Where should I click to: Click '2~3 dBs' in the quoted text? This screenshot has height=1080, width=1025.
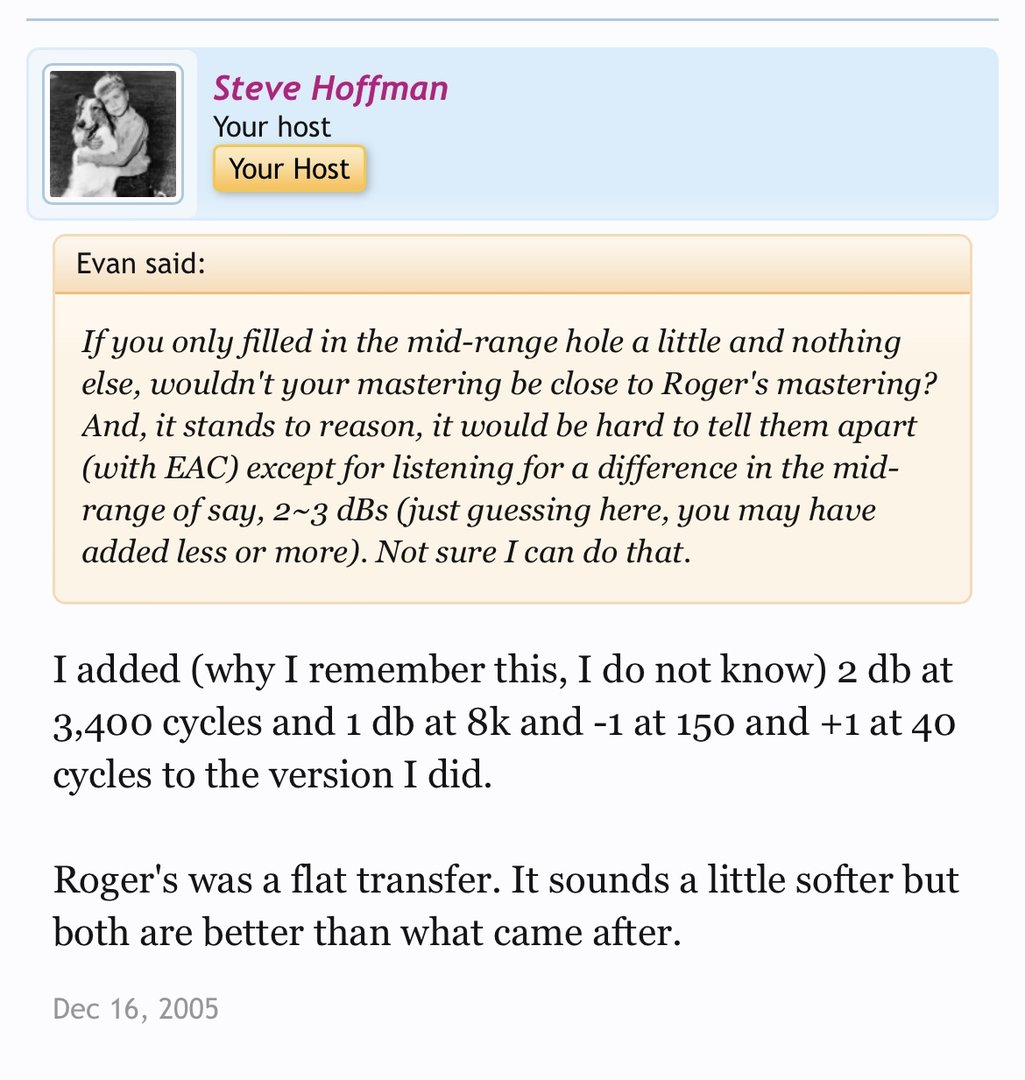pyautogui.click(x=326, y=510)
